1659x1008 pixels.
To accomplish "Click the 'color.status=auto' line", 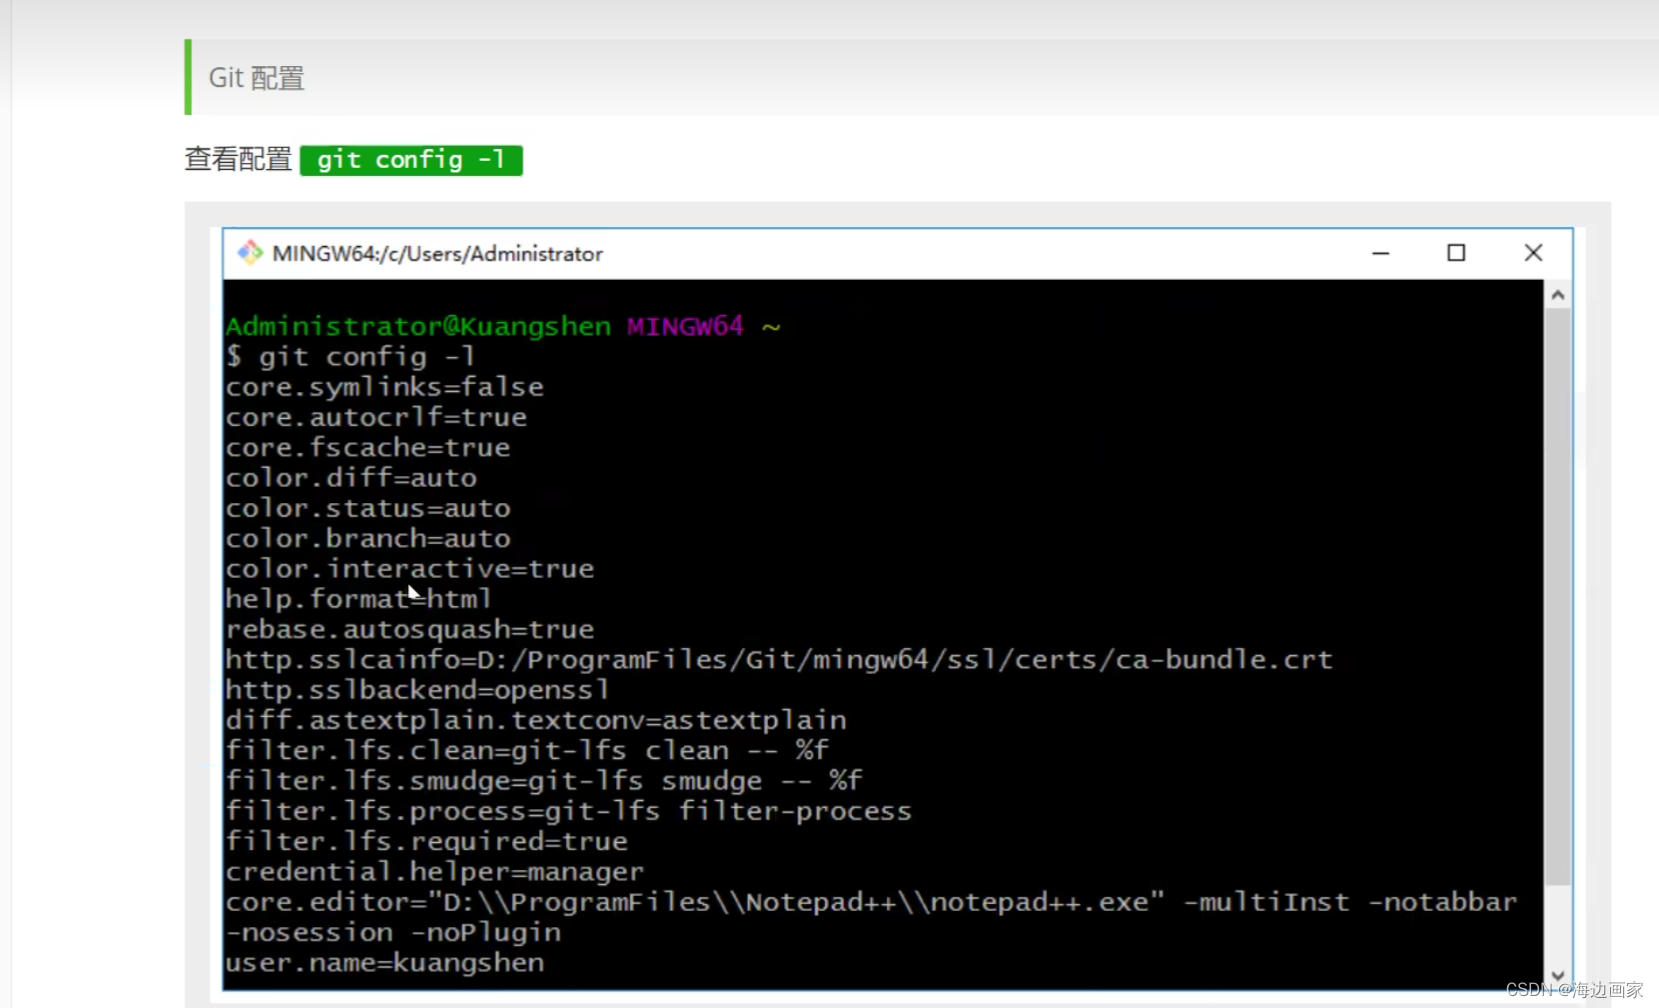I will click(x=368, y=508).
